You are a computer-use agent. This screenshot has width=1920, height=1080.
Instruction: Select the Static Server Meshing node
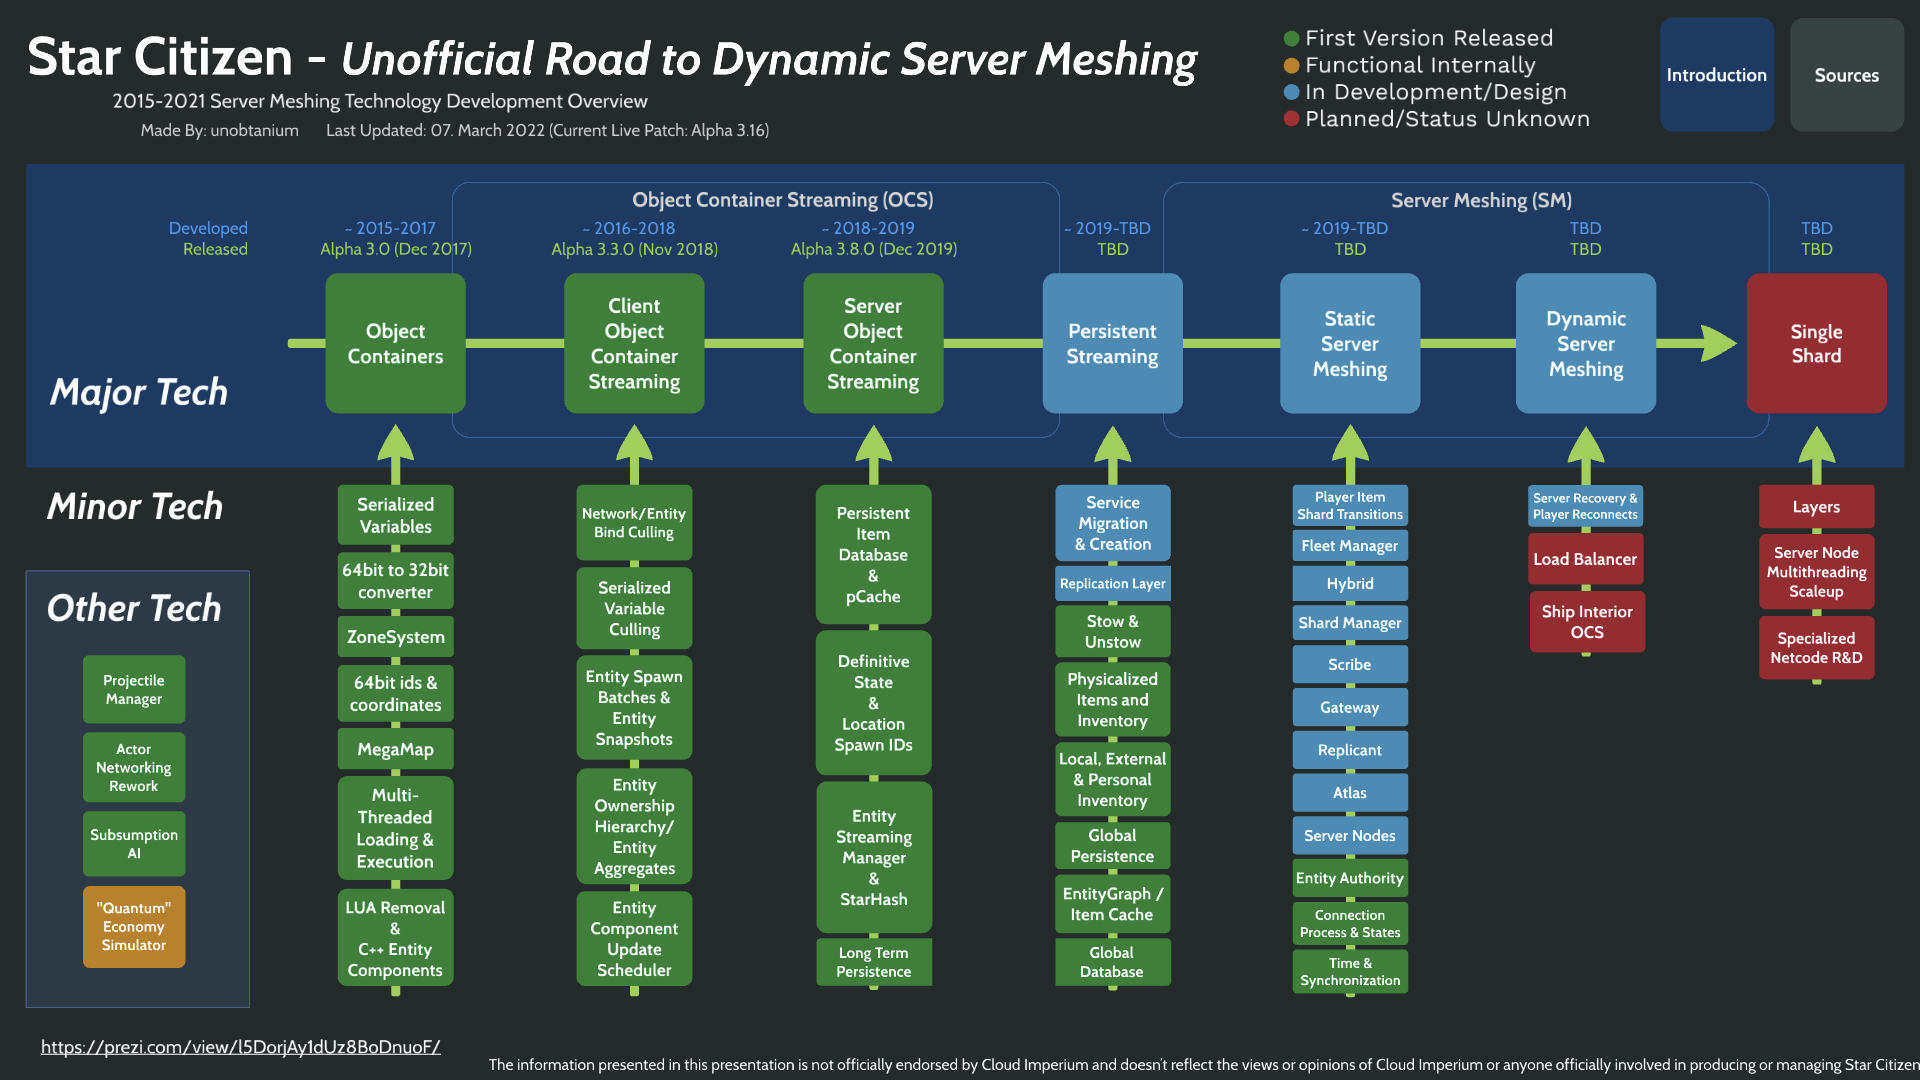(x=1349, y=344)
